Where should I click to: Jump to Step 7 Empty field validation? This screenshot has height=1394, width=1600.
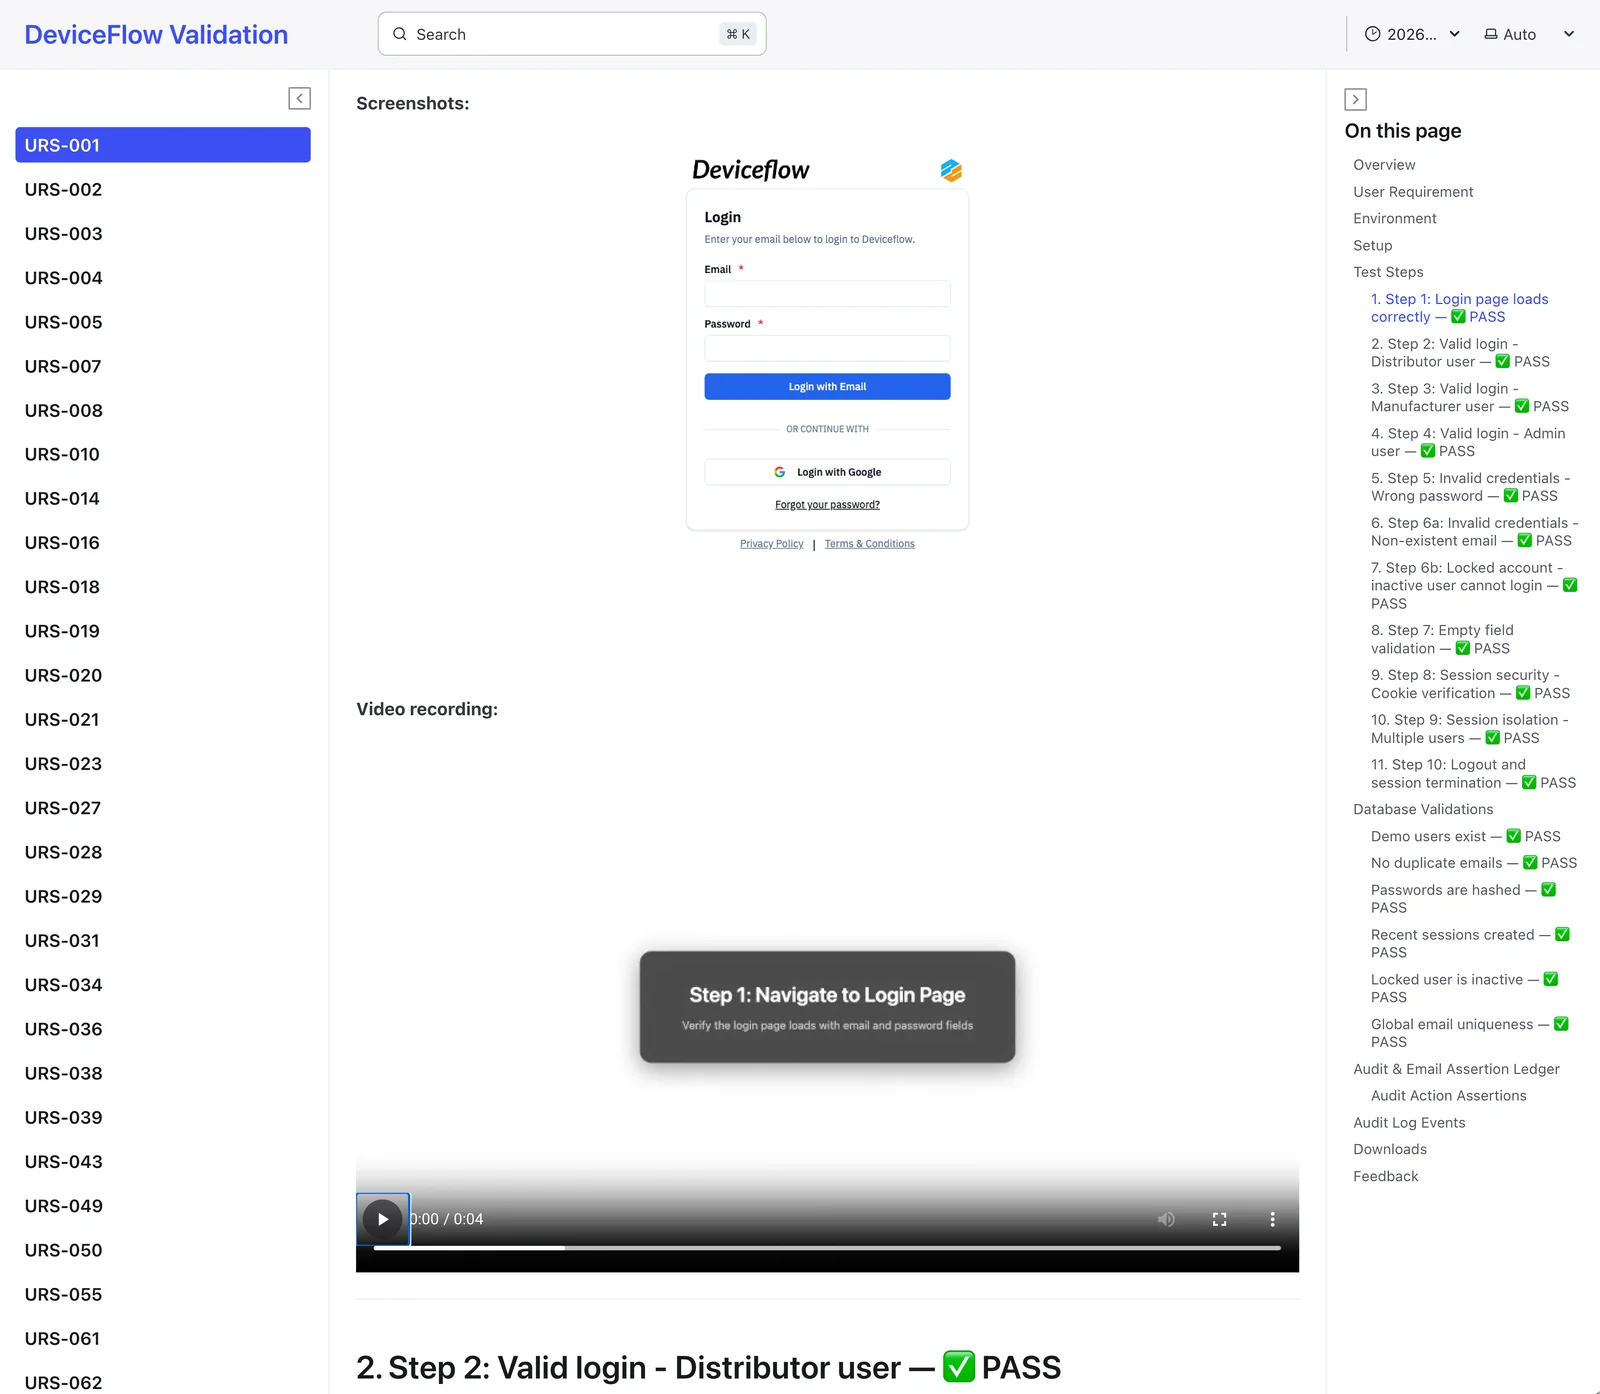[1442, 639]
